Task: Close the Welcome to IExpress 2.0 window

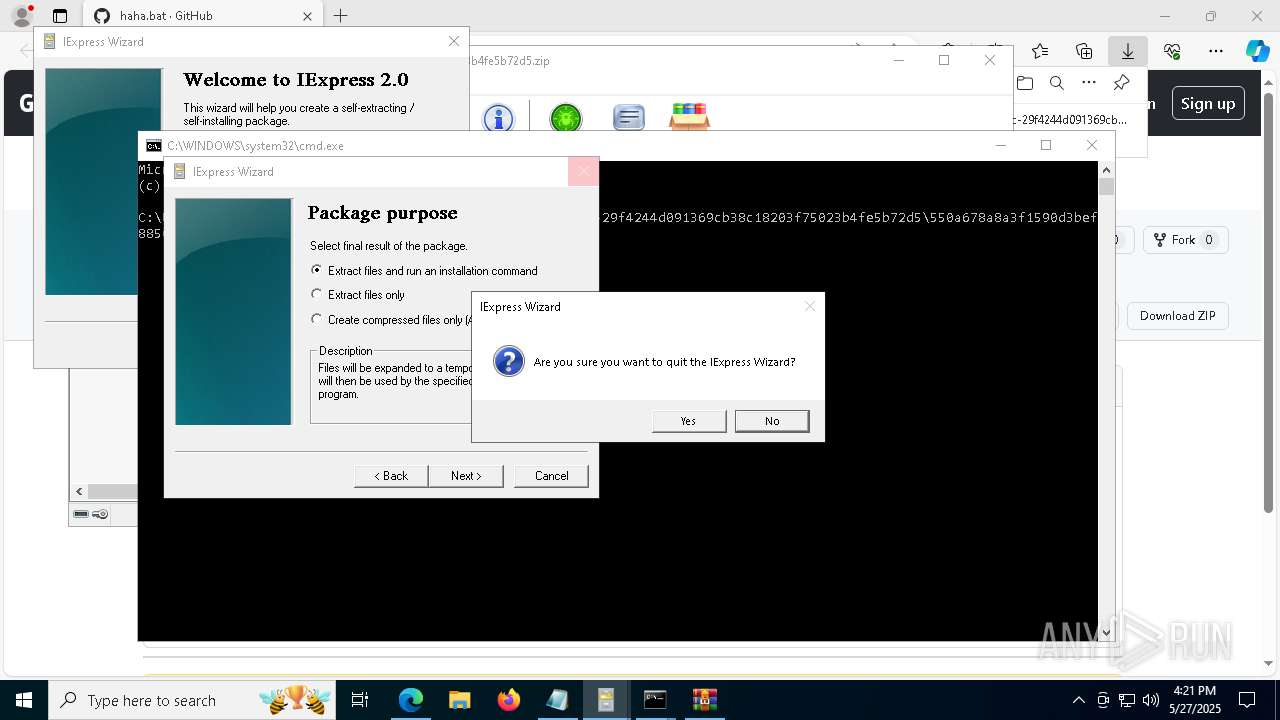Action: (x=454, y=41)
